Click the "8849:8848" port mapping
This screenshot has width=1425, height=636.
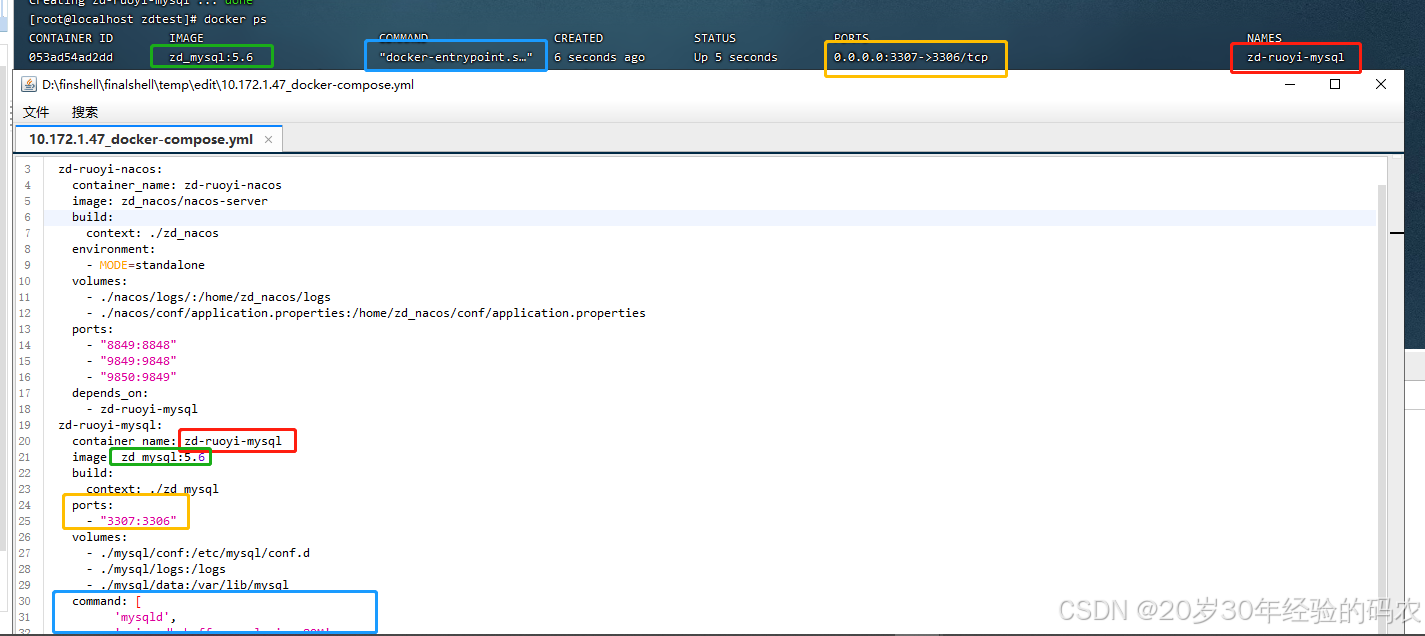(138, 345)
